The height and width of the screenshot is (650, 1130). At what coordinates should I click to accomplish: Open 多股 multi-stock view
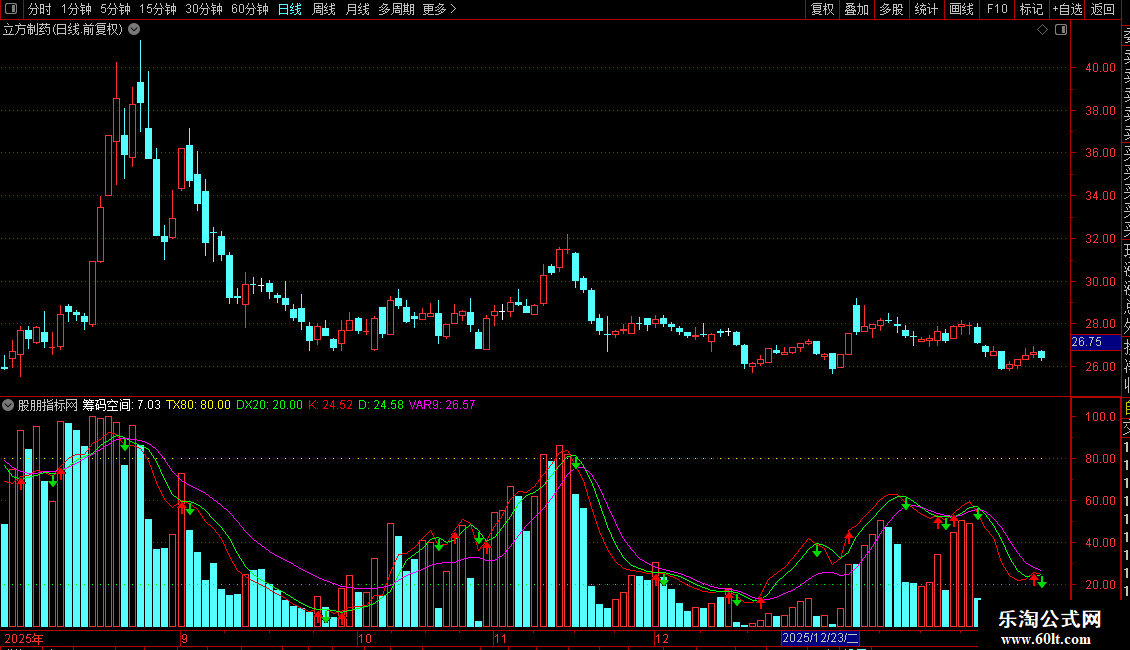click(891, 9)
